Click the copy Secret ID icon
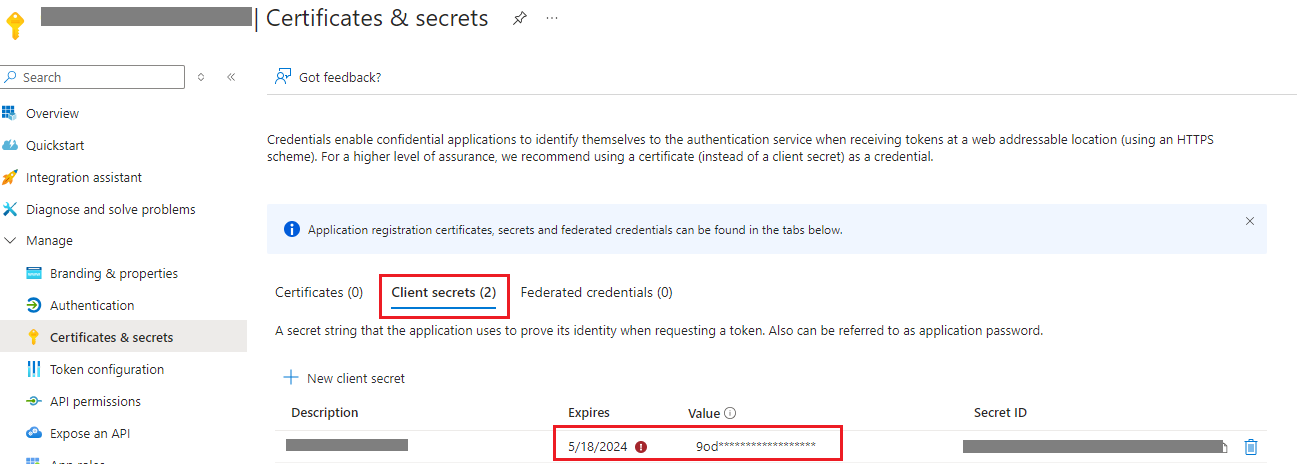 [1226, 447]
